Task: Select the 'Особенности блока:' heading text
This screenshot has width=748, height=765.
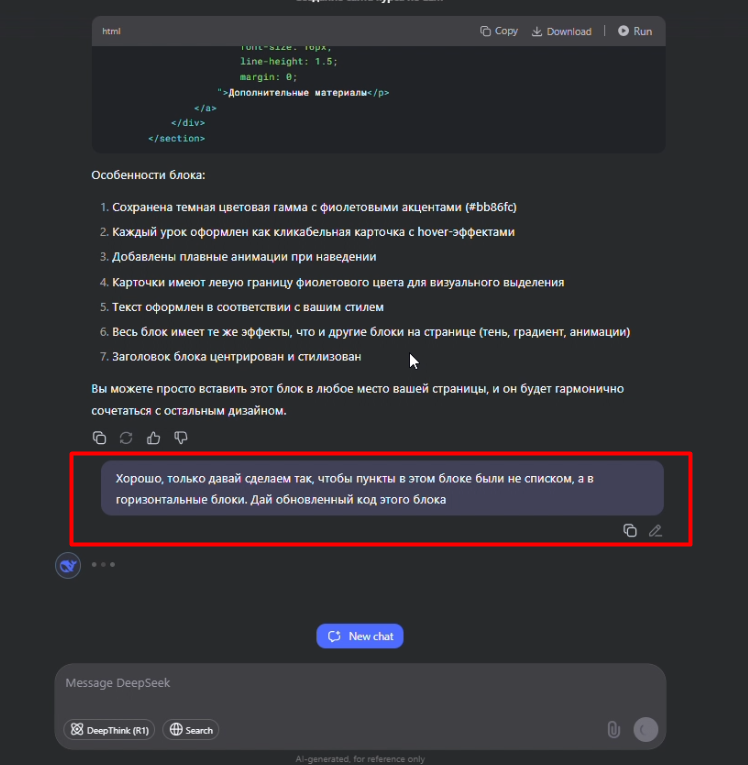Action: (148, 175)
